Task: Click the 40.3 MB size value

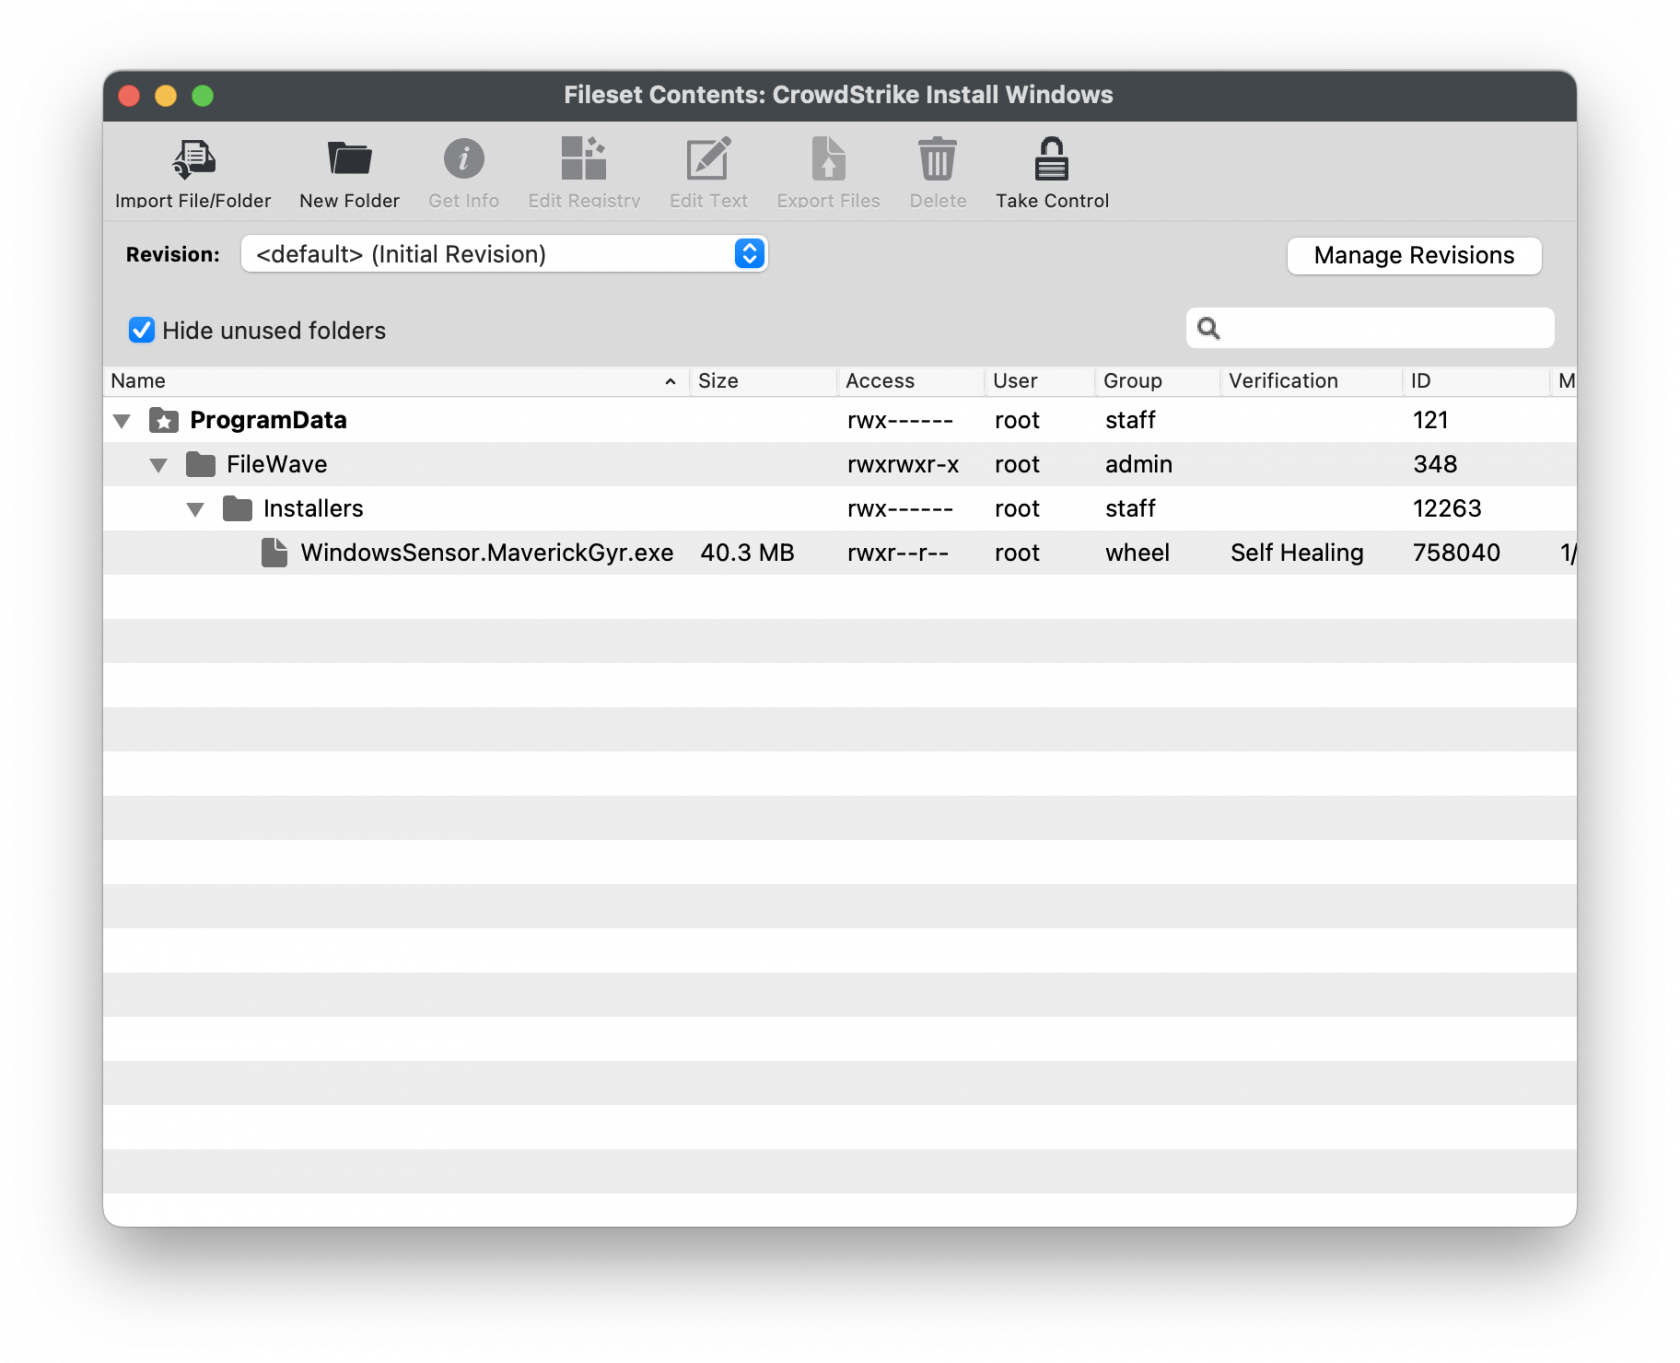Action: (x=747, y=552)
